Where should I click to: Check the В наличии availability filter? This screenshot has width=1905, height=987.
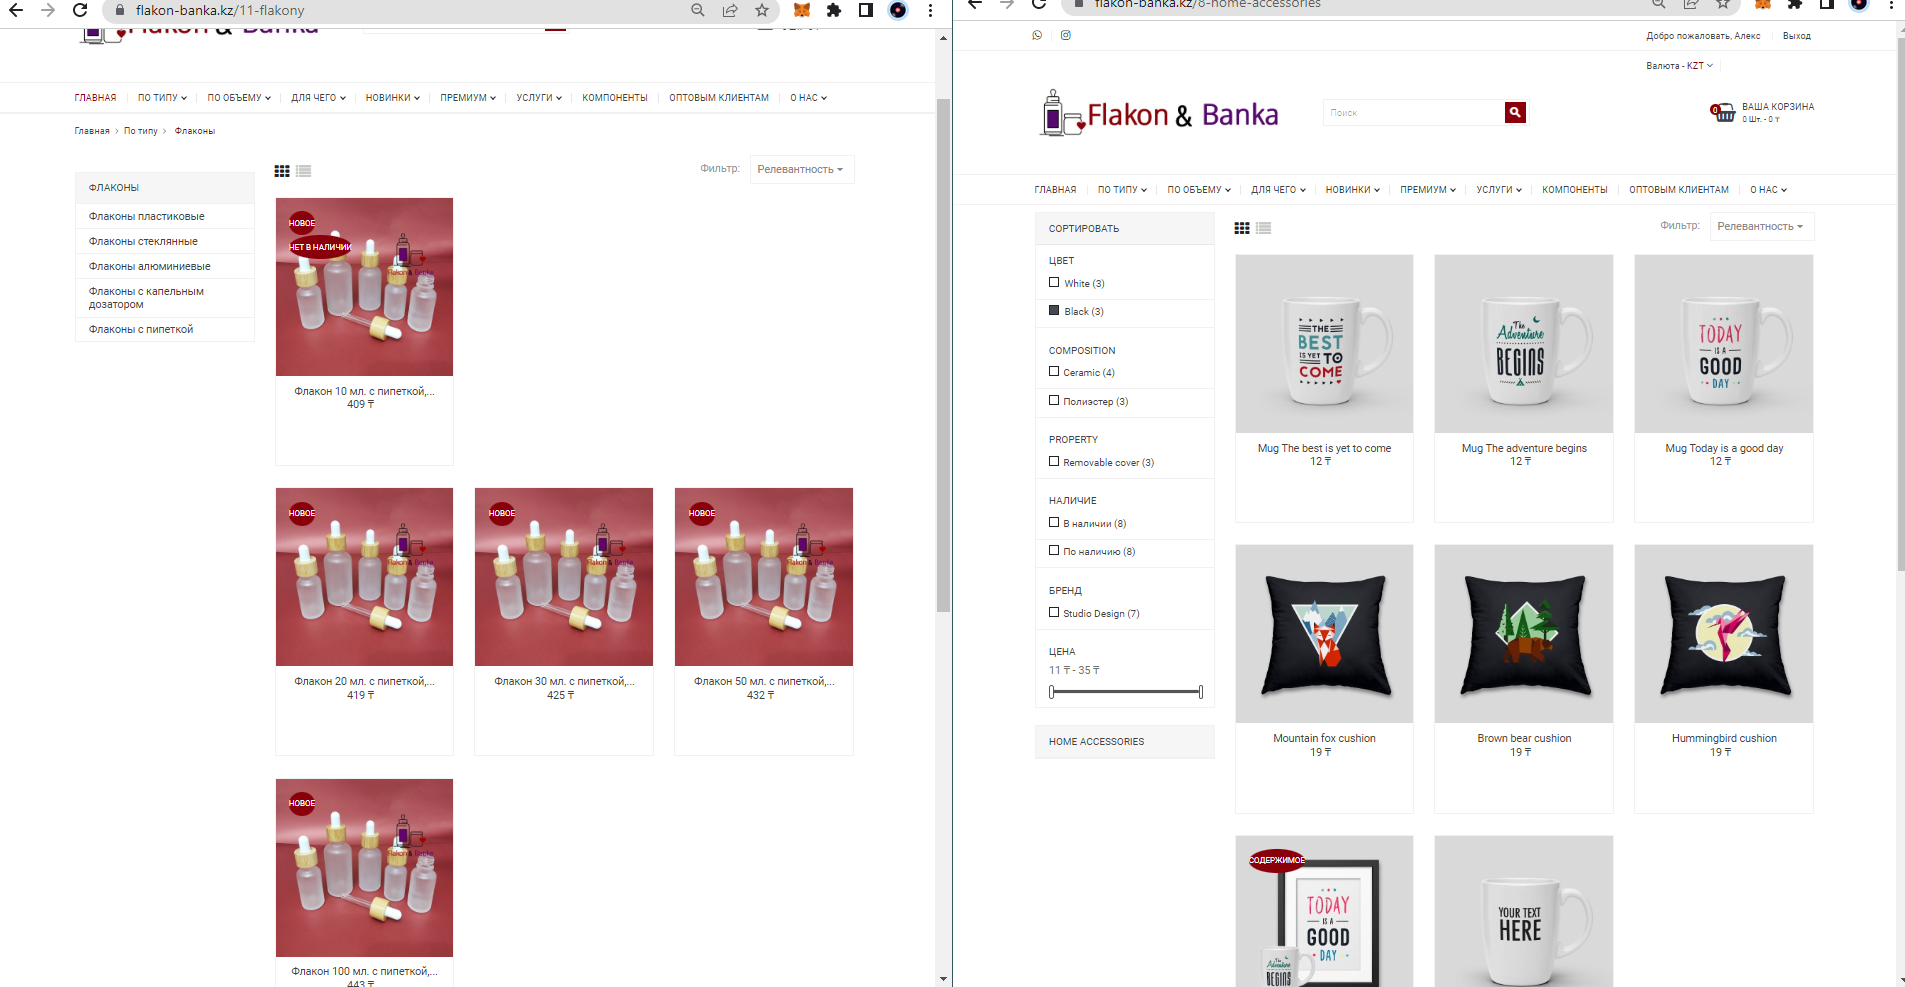(1054, 522)
